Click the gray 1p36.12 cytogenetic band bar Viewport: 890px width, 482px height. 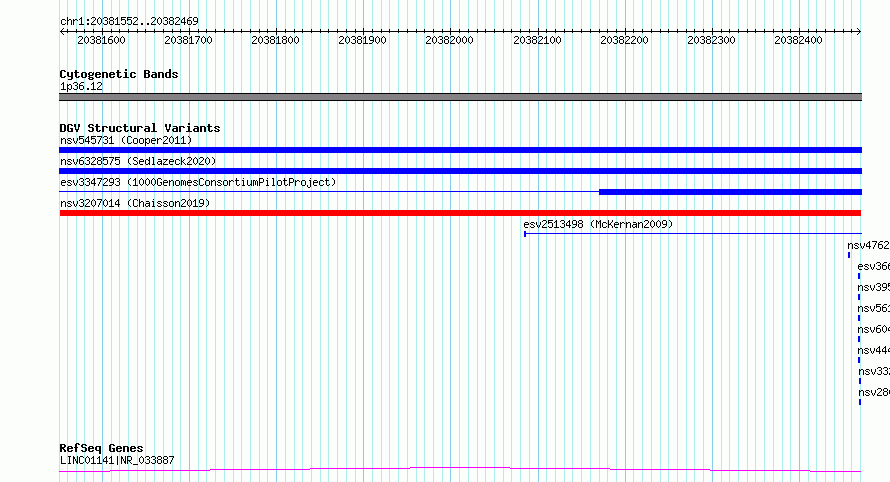(x=460, y=97)
